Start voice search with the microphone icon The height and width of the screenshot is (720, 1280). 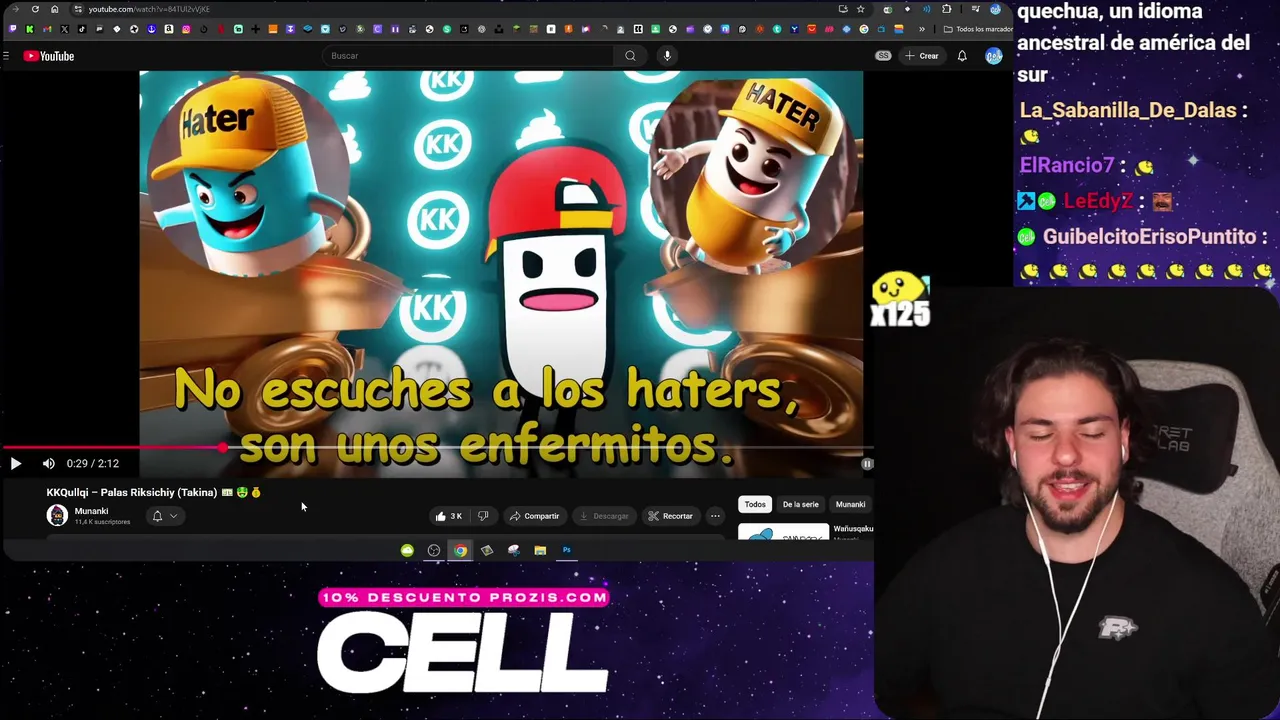[667, 56]
